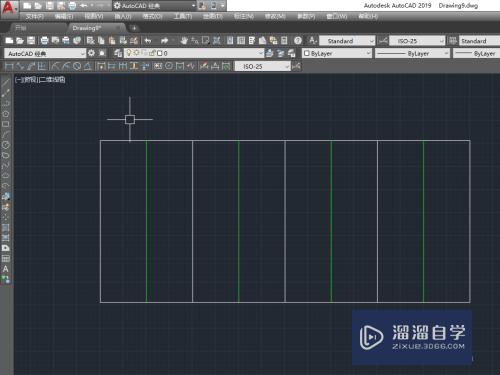Click New file icon in standard toolbar
This screenshot has width=500, height=375.
(9, 41)
